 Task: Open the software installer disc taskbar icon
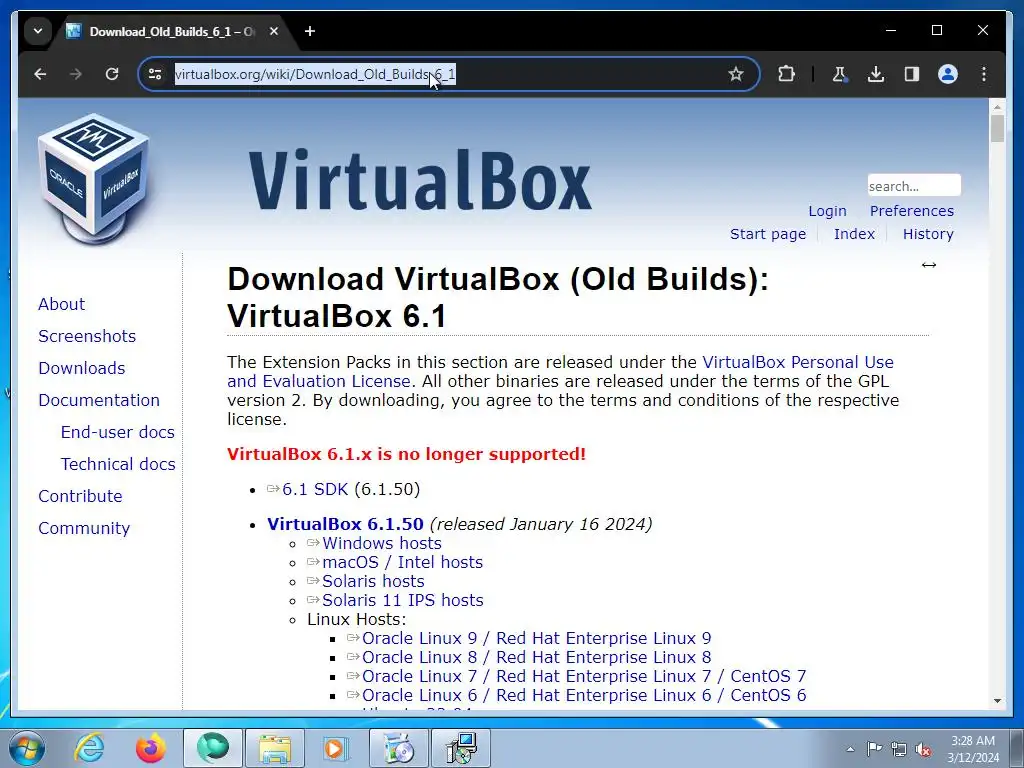[x=399, y=748]
